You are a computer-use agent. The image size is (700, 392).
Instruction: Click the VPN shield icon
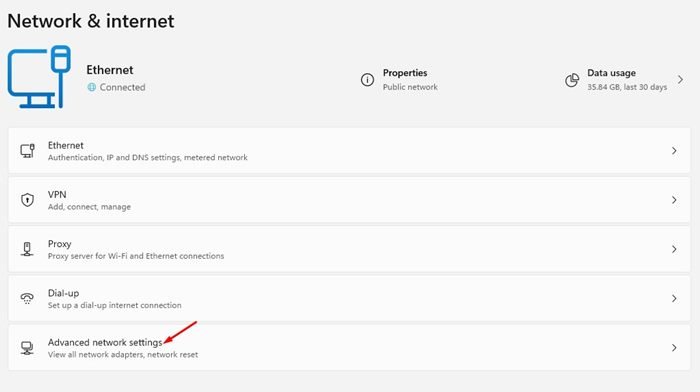27,200
